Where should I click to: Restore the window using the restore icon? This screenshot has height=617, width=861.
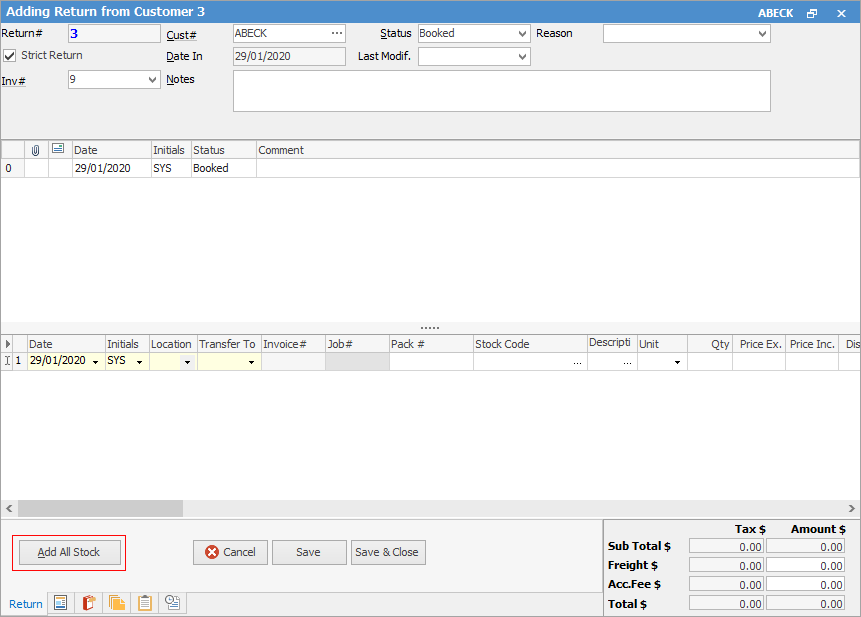pyautogui.click(x=812, y=13)
